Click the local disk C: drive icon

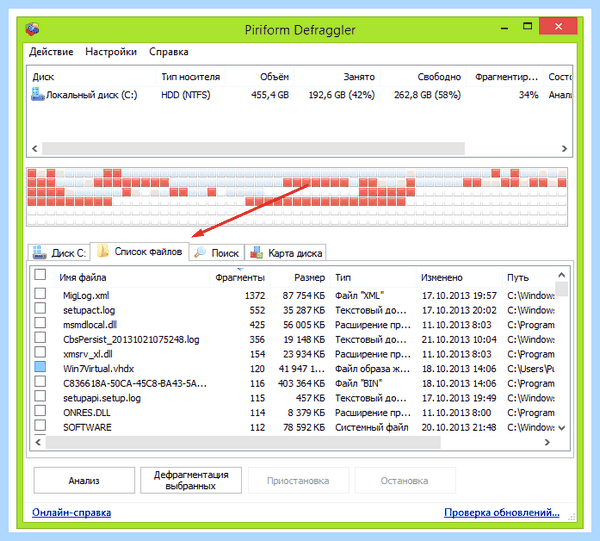(x=38, y=94)
